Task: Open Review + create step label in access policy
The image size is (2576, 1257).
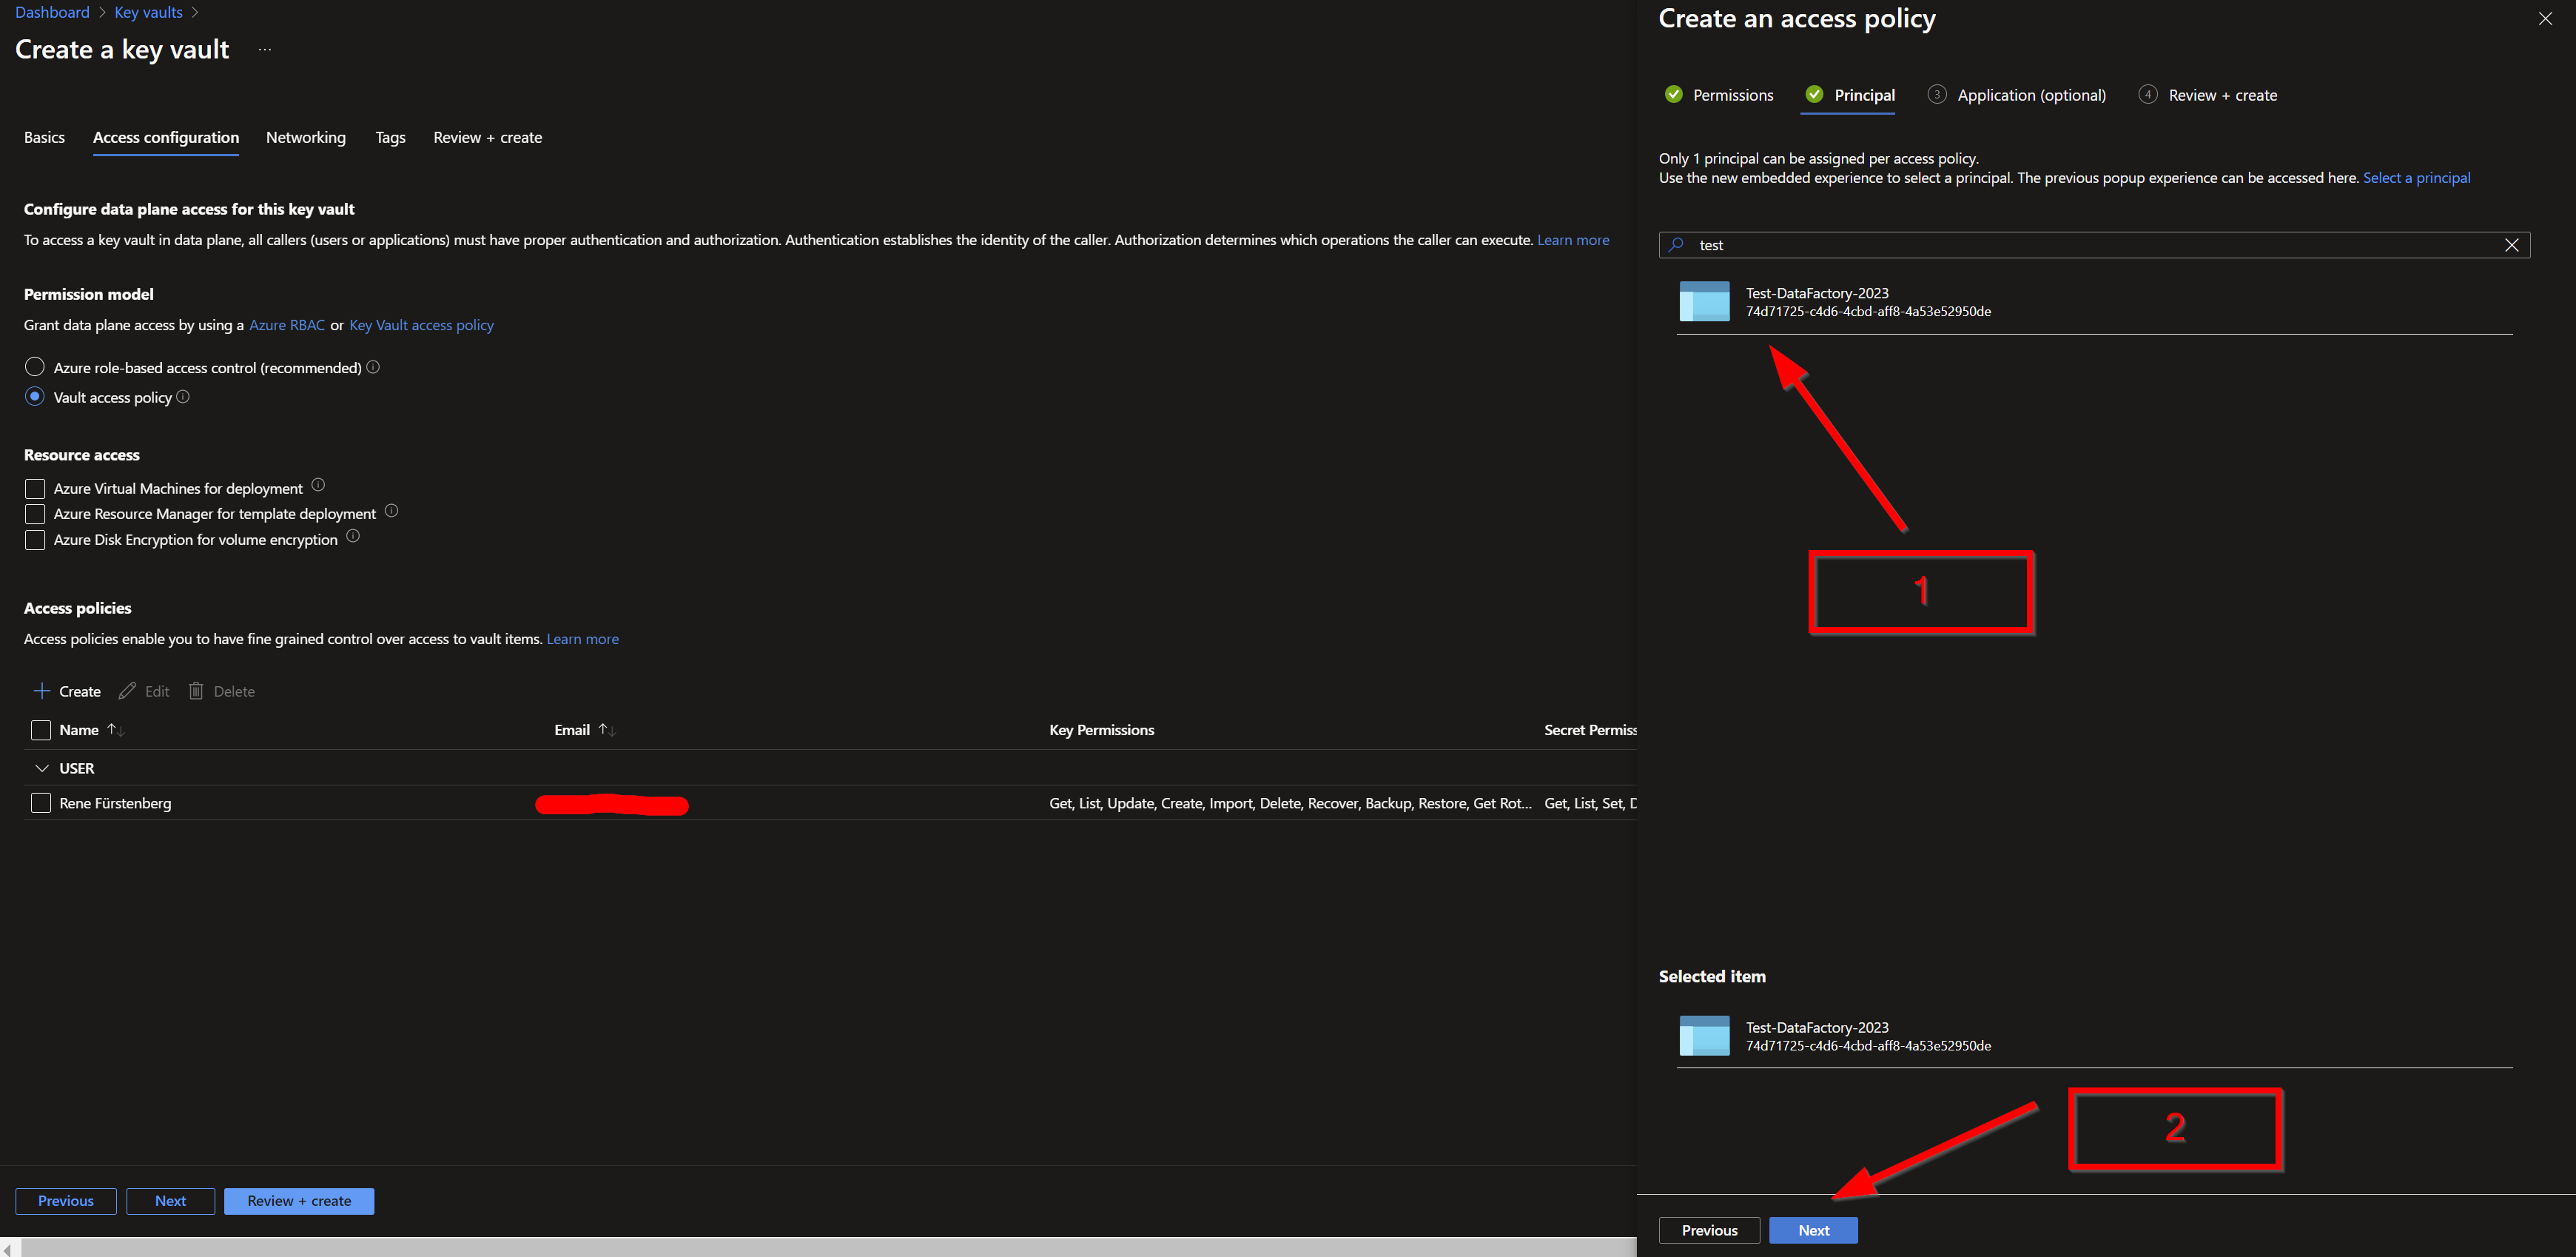Action: [2222, 95]
